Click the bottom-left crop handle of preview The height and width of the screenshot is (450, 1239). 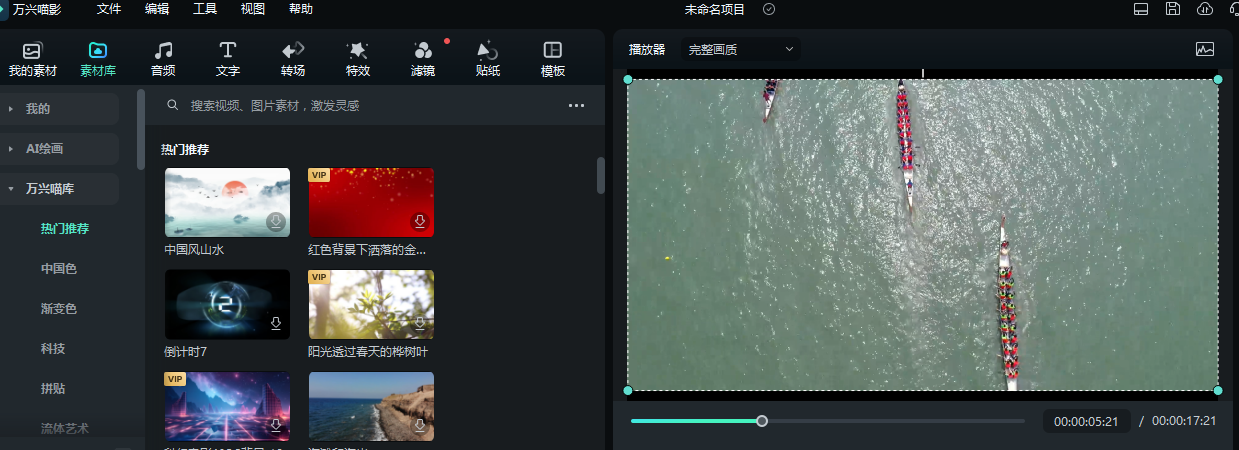pos(628,390)
